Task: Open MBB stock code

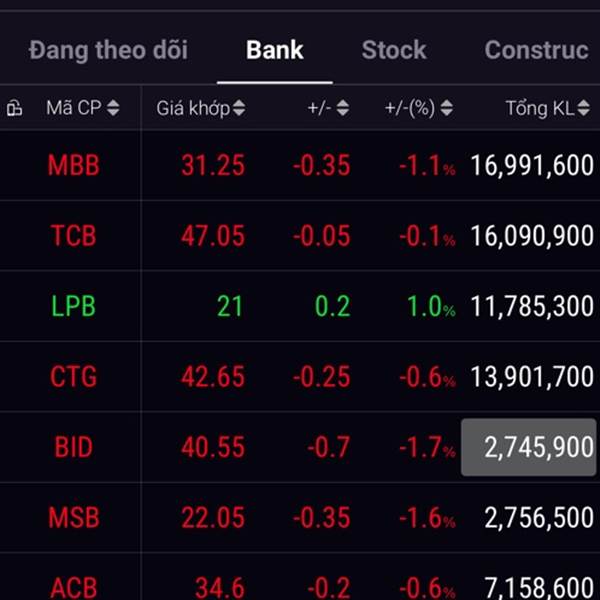Action: point(73,165)
